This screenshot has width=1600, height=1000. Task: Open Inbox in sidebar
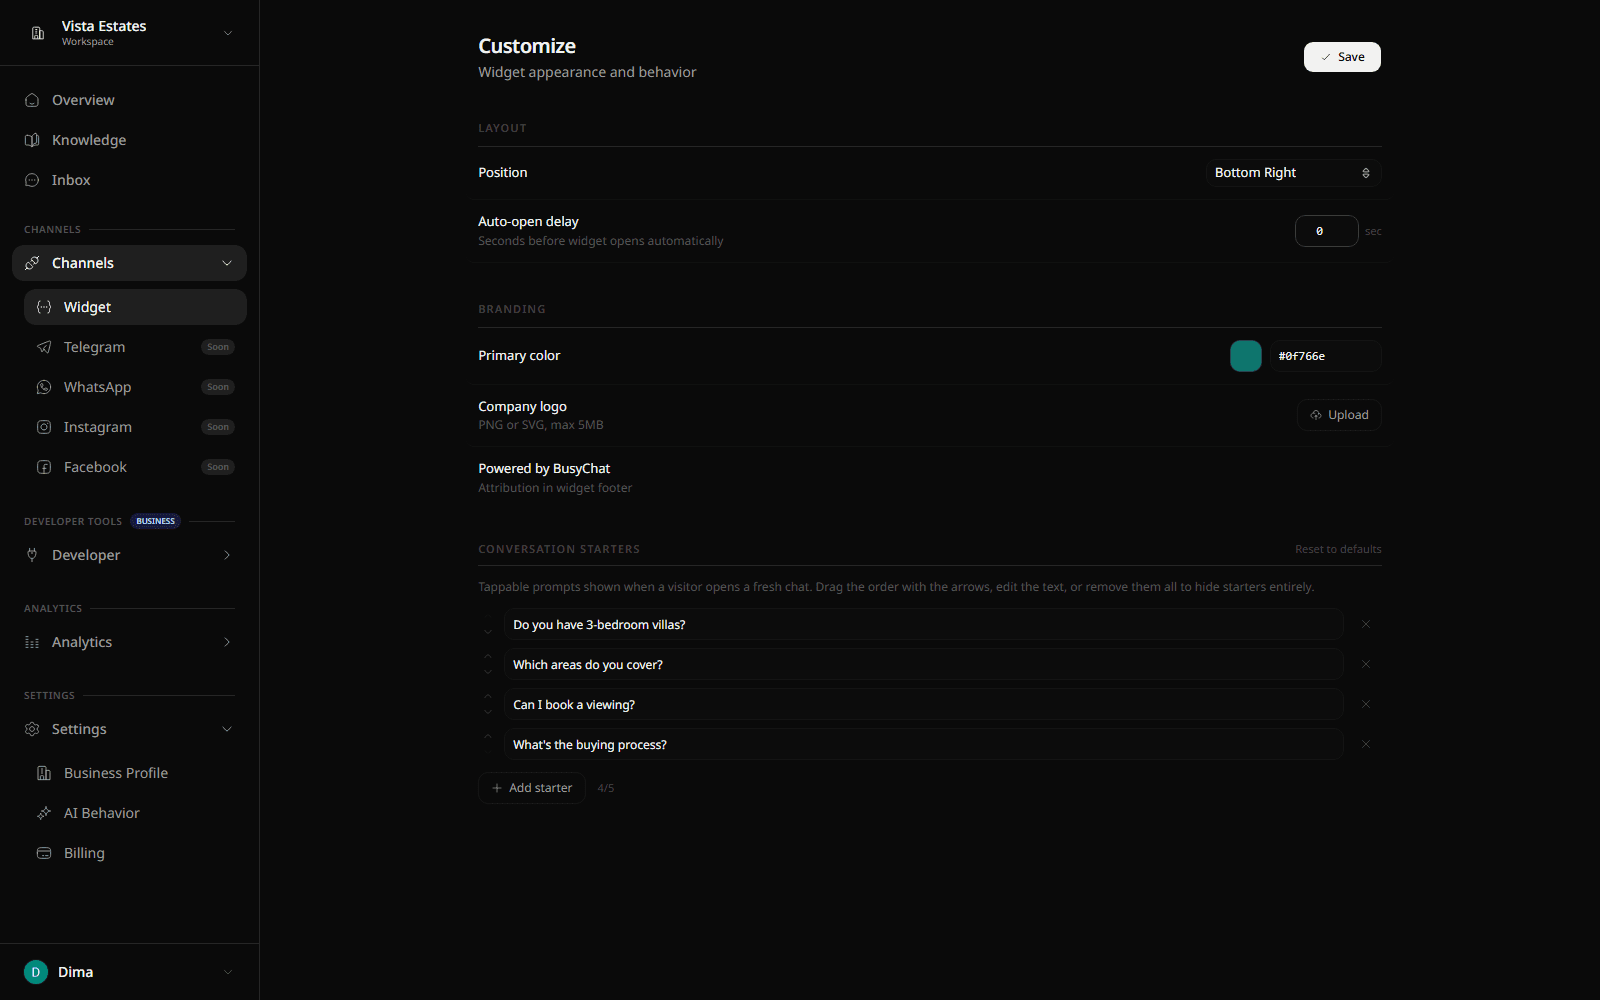pos(129,180)
